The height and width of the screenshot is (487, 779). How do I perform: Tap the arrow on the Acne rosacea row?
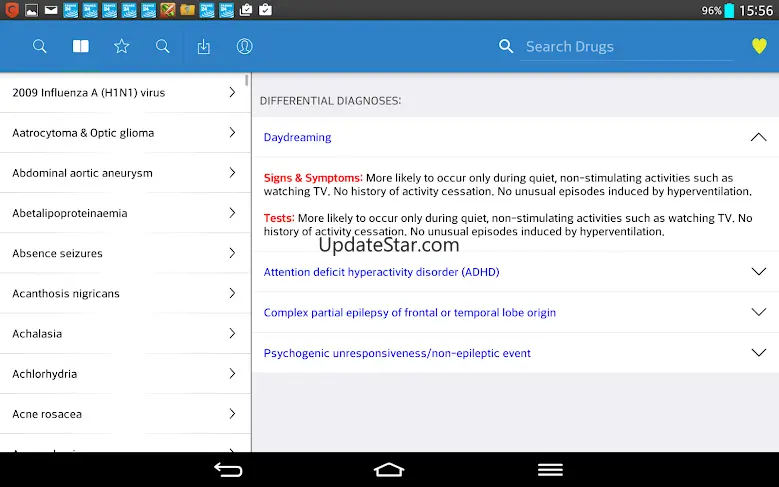232,413
